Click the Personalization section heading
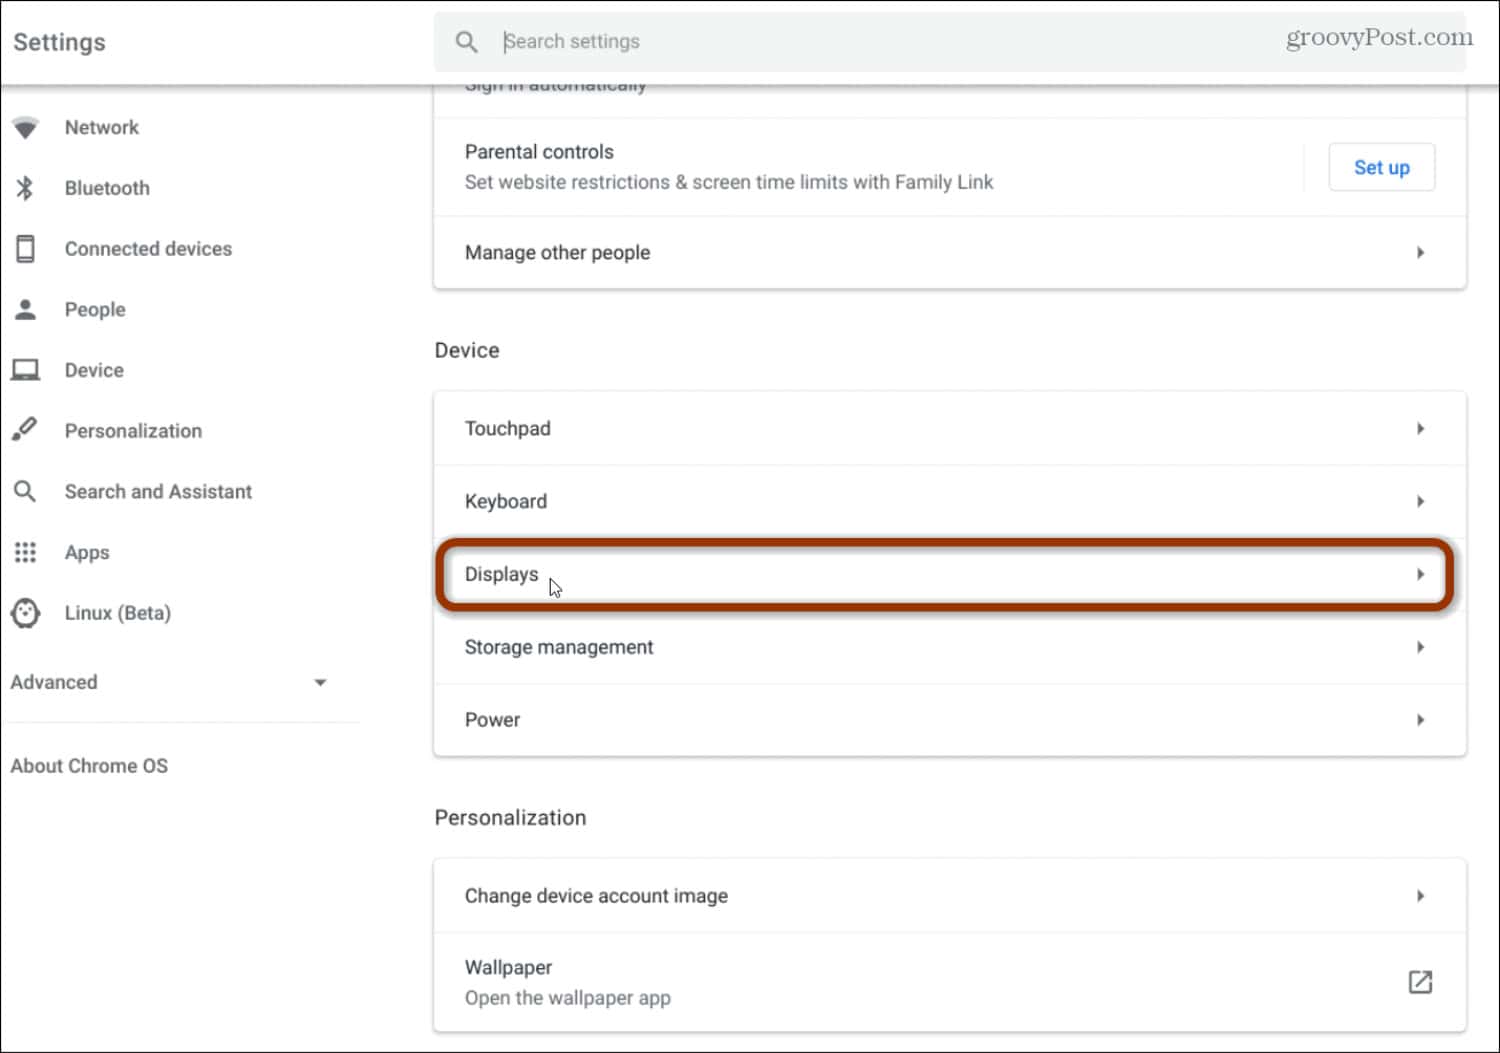The width and height of the screenshot is (1500, 1053). coord(510,818)
